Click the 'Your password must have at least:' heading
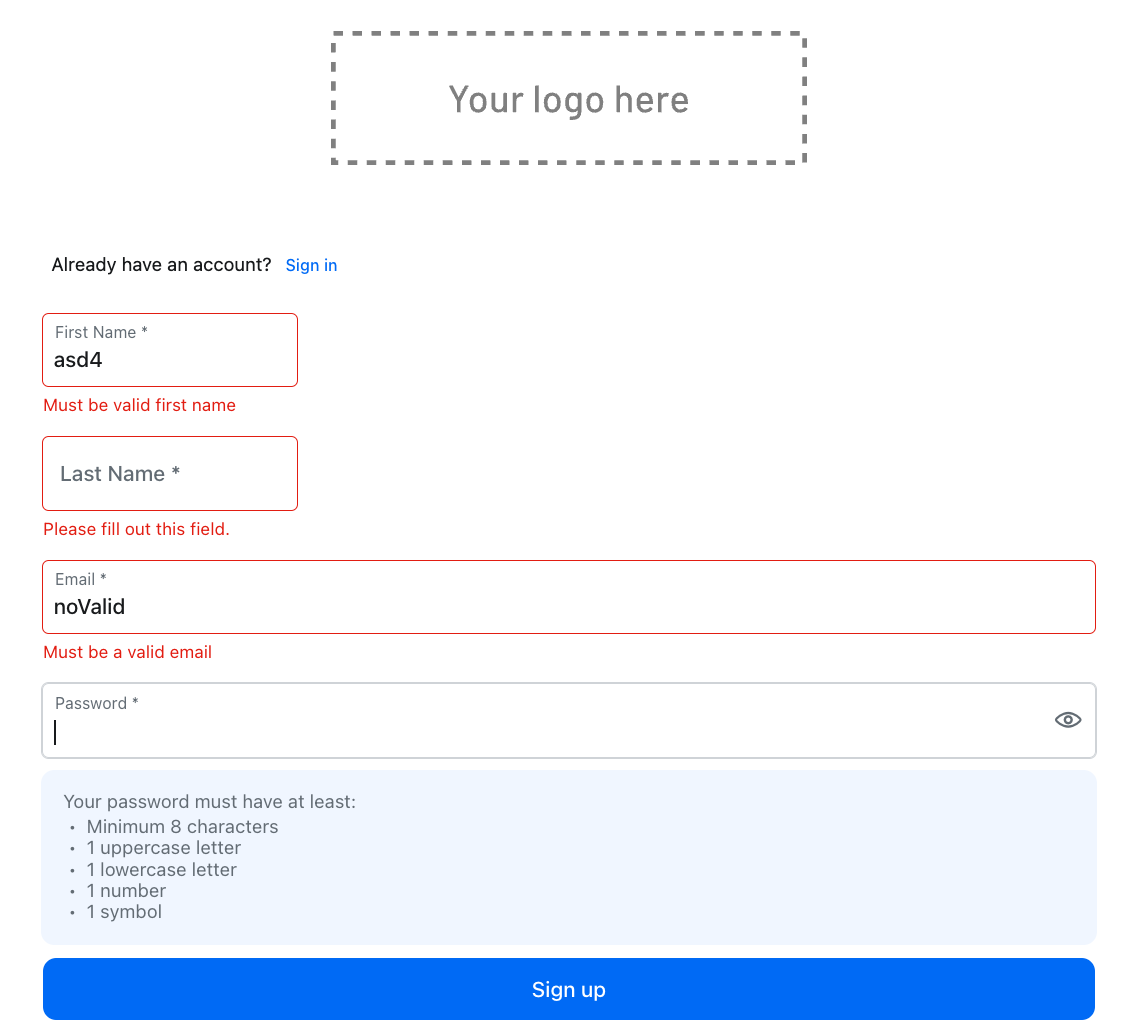 point(210,801)
